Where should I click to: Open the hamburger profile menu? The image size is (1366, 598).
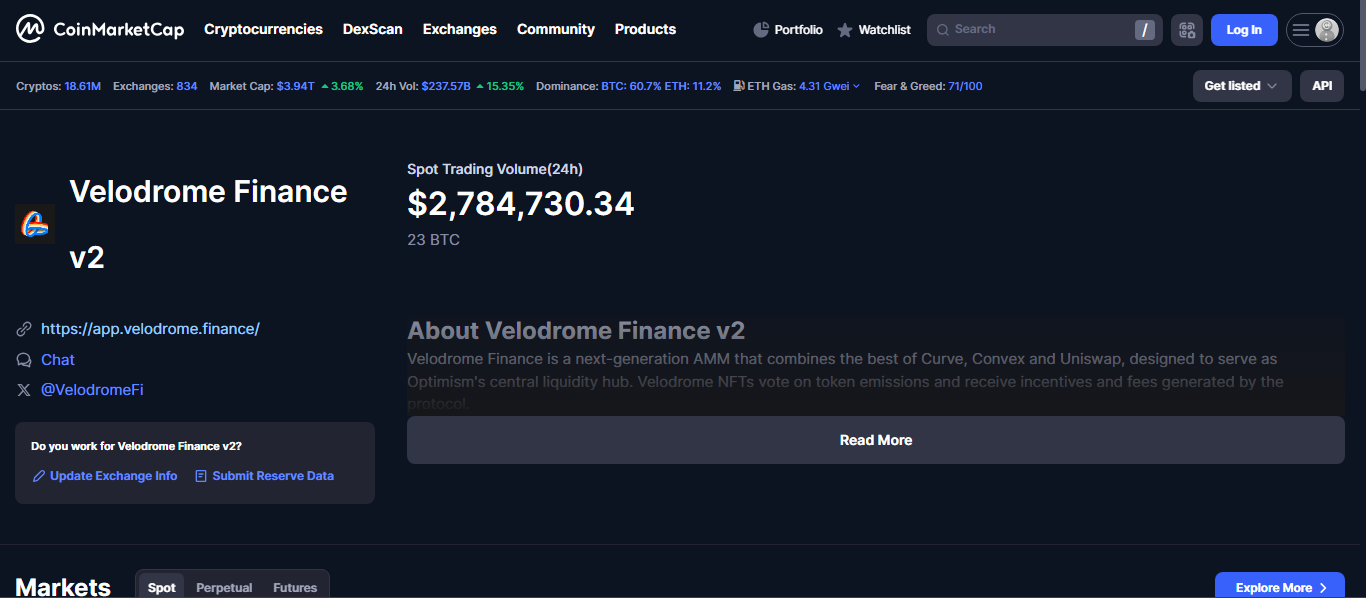pos(1301,30)
